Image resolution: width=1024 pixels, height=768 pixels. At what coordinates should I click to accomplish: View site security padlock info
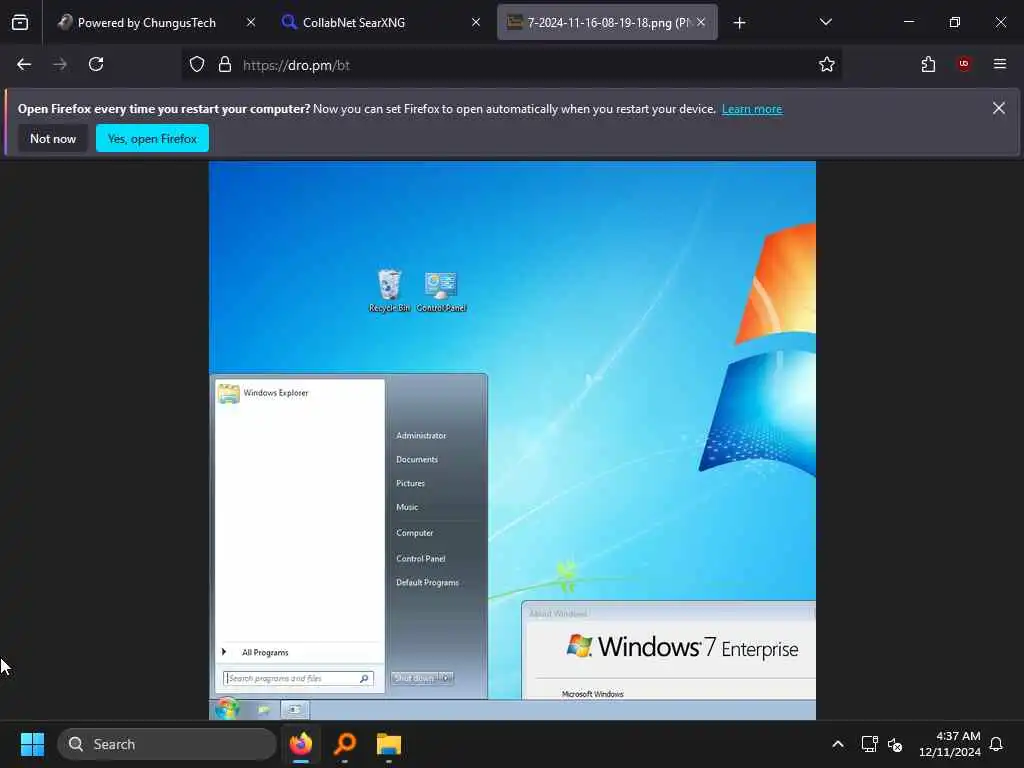(x=225, y=65)
